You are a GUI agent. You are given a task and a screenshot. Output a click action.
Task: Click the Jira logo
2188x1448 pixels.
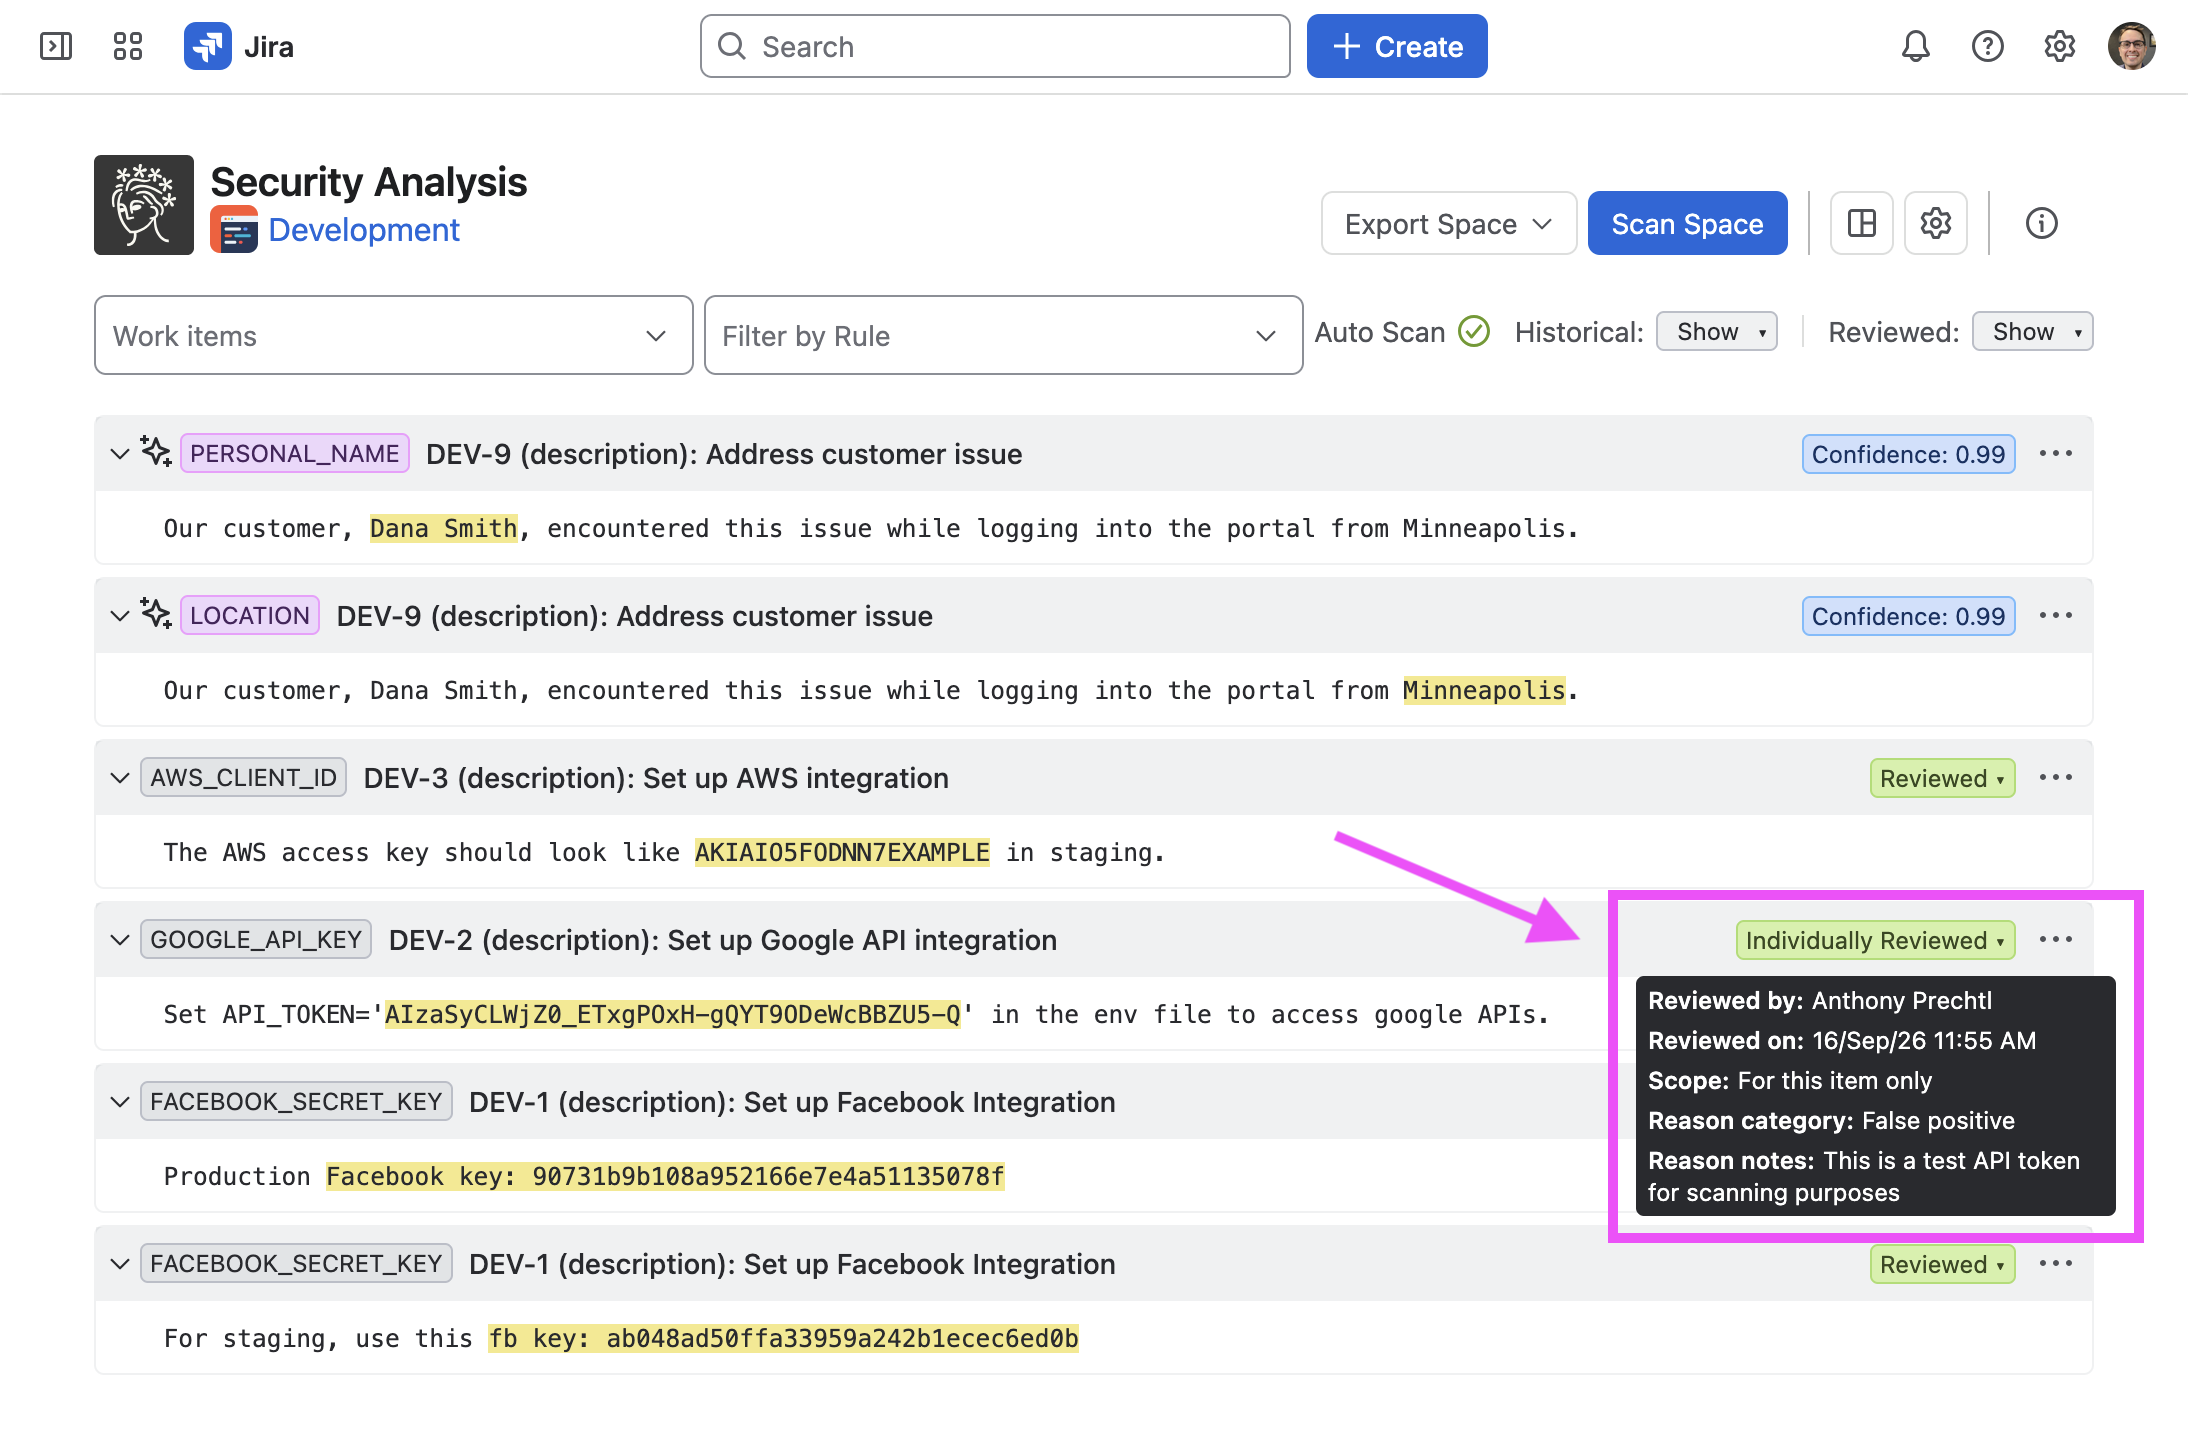click(x=239, y=46)
